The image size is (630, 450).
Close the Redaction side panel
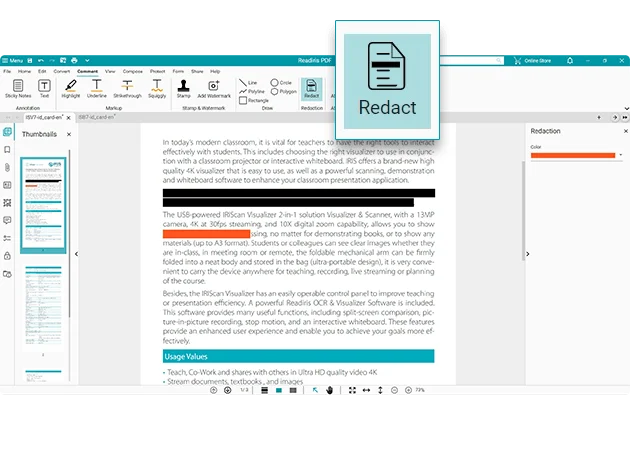pos(626,131)
